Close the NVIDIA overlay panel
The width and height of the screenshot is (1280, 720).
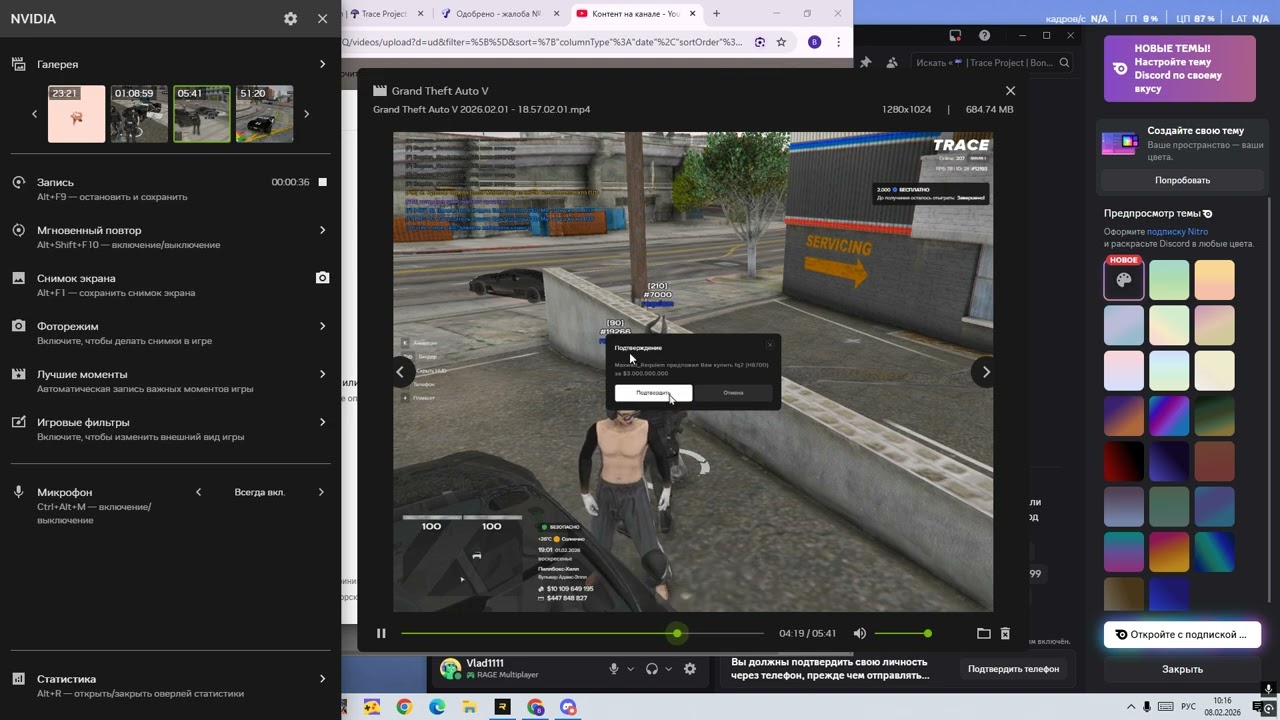point(322,19)
